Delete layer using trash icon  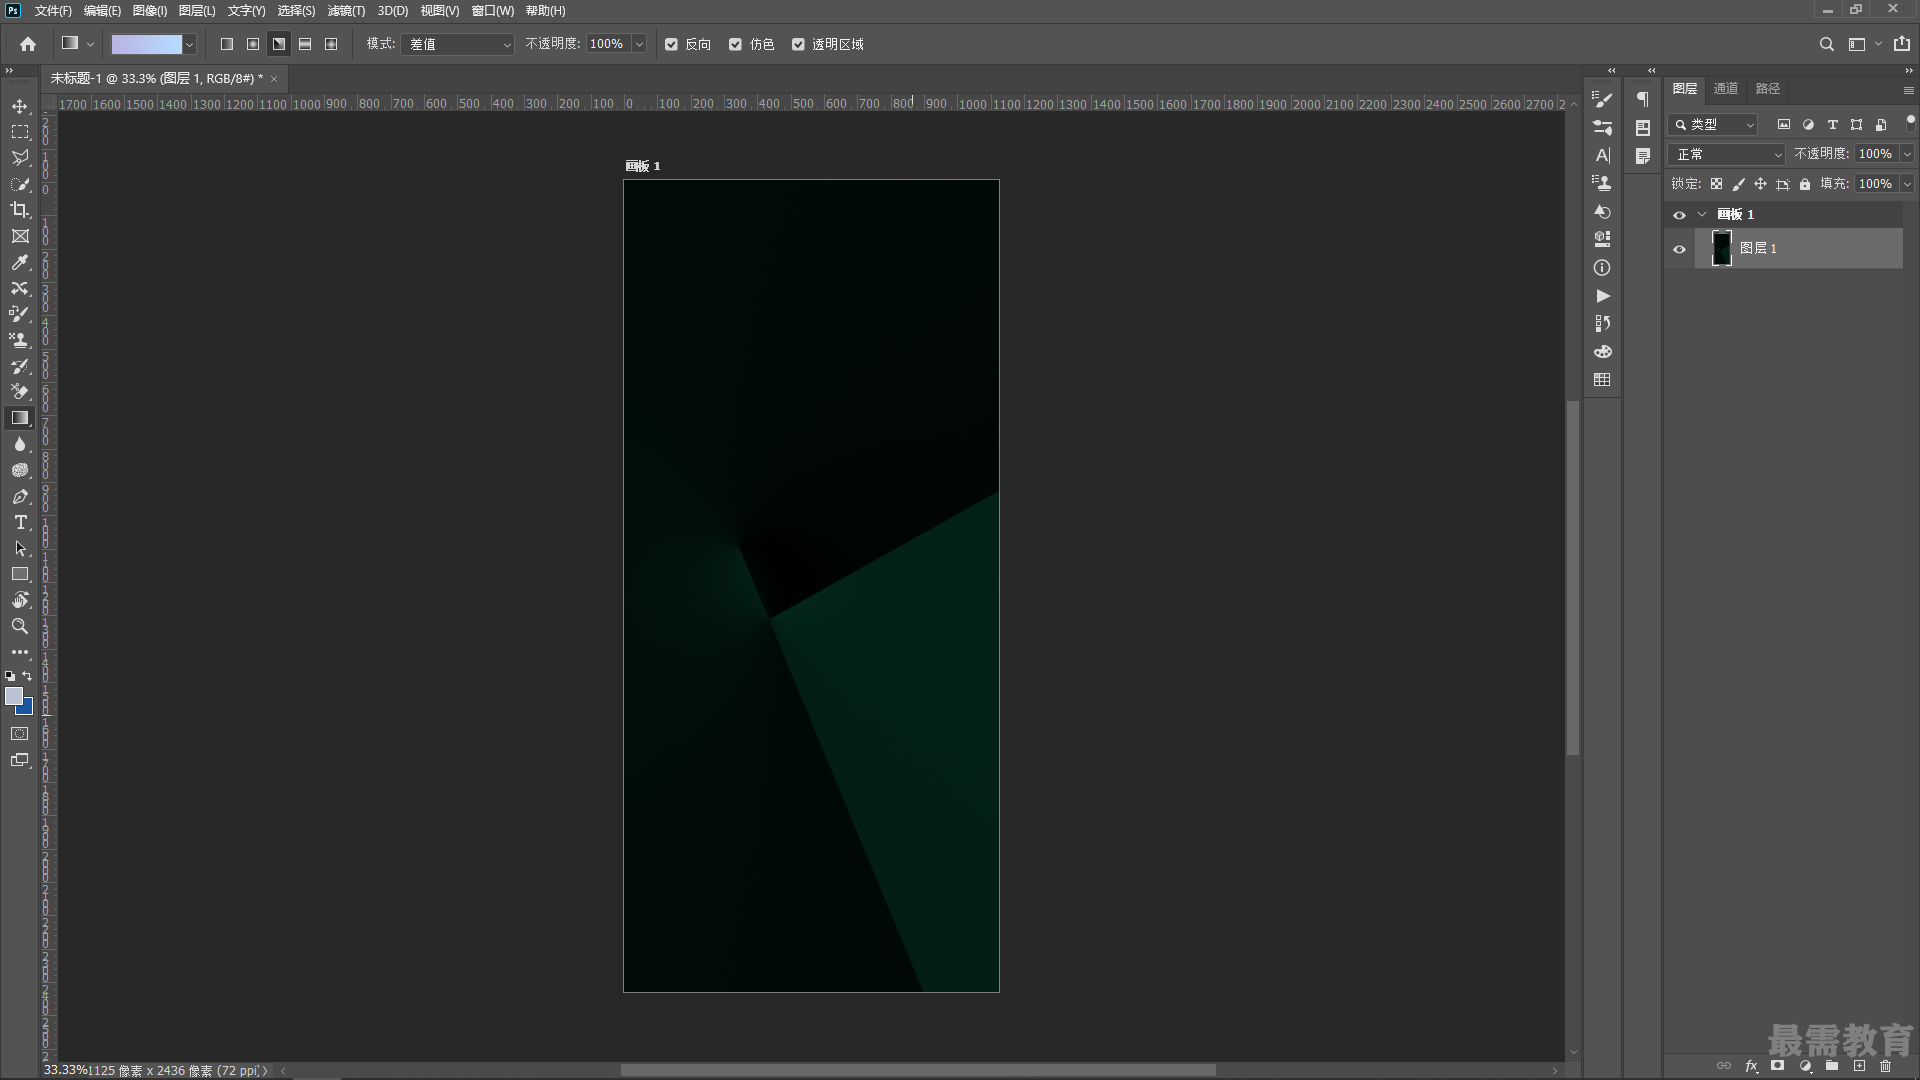coord(1885,1066)
